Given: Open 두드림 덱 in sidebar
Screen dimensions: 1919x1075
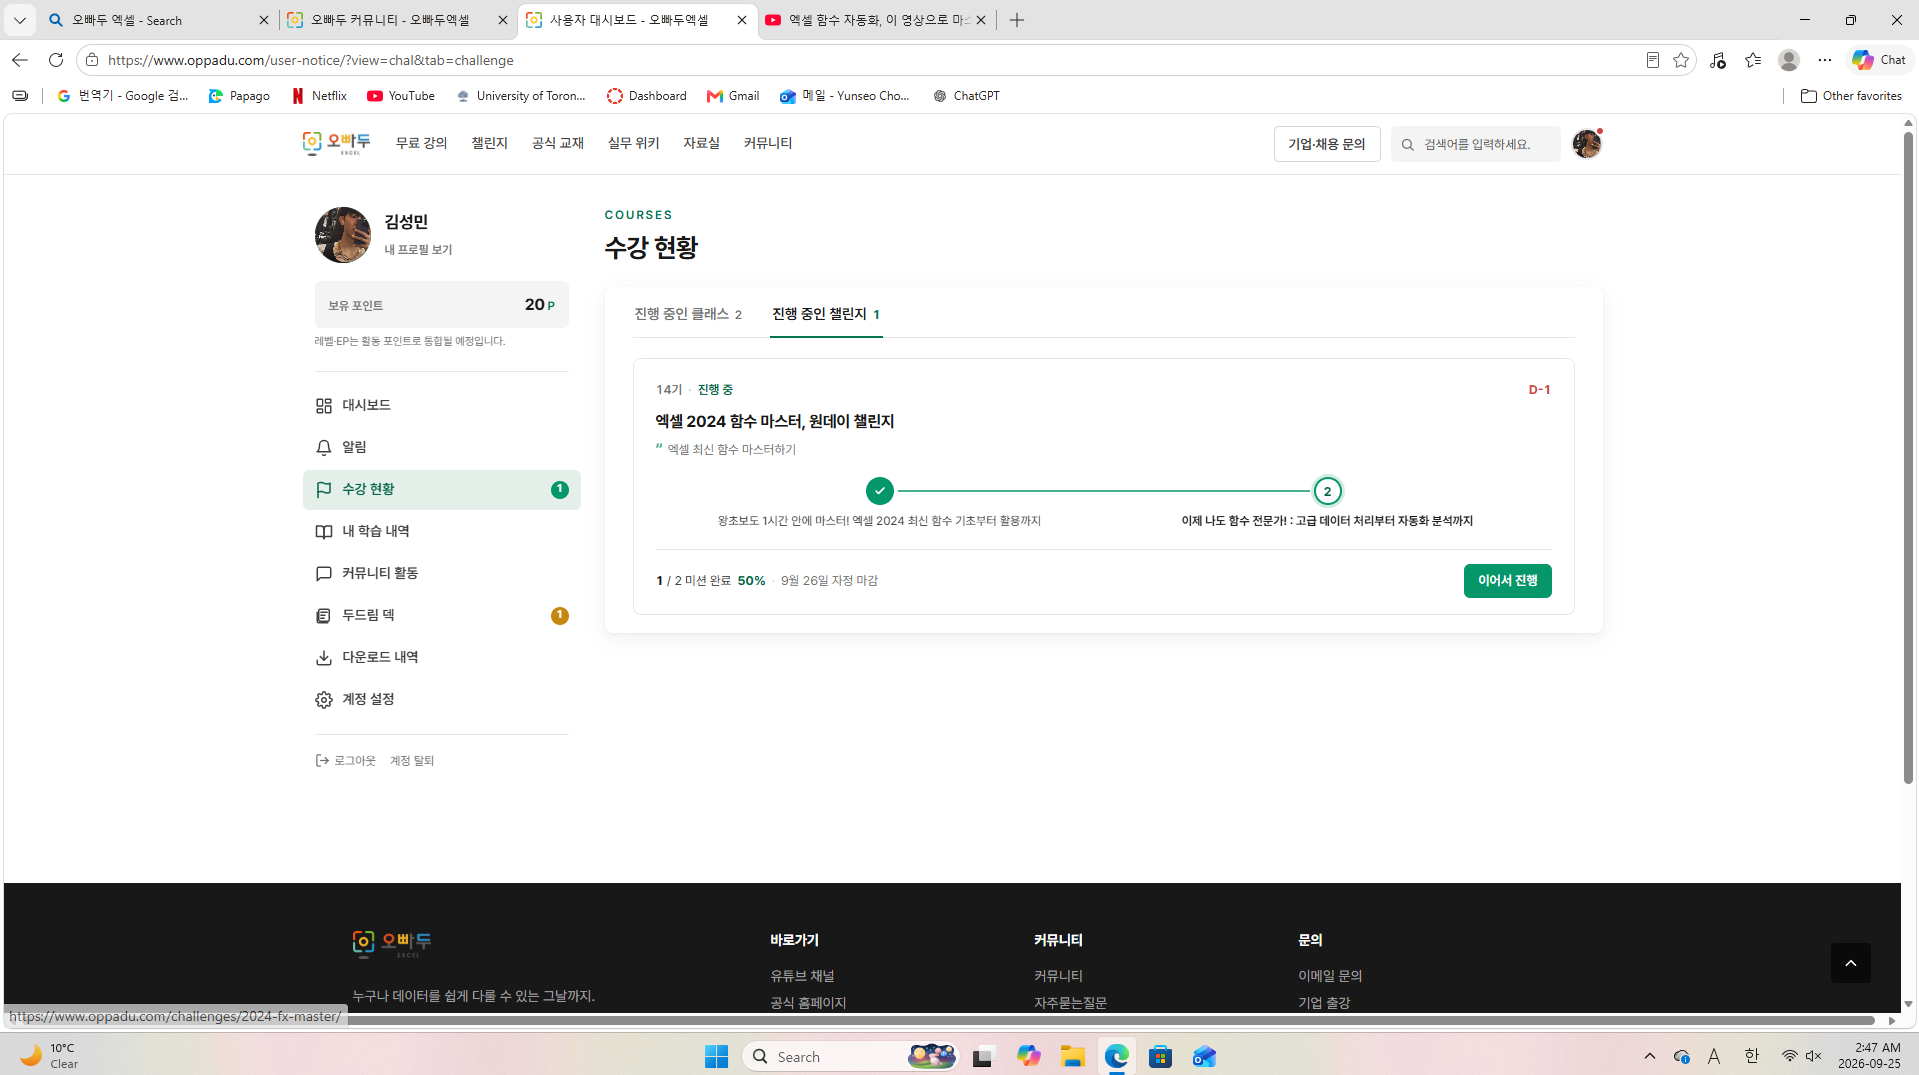Looking at the screenshot, I should pos(441,615).
